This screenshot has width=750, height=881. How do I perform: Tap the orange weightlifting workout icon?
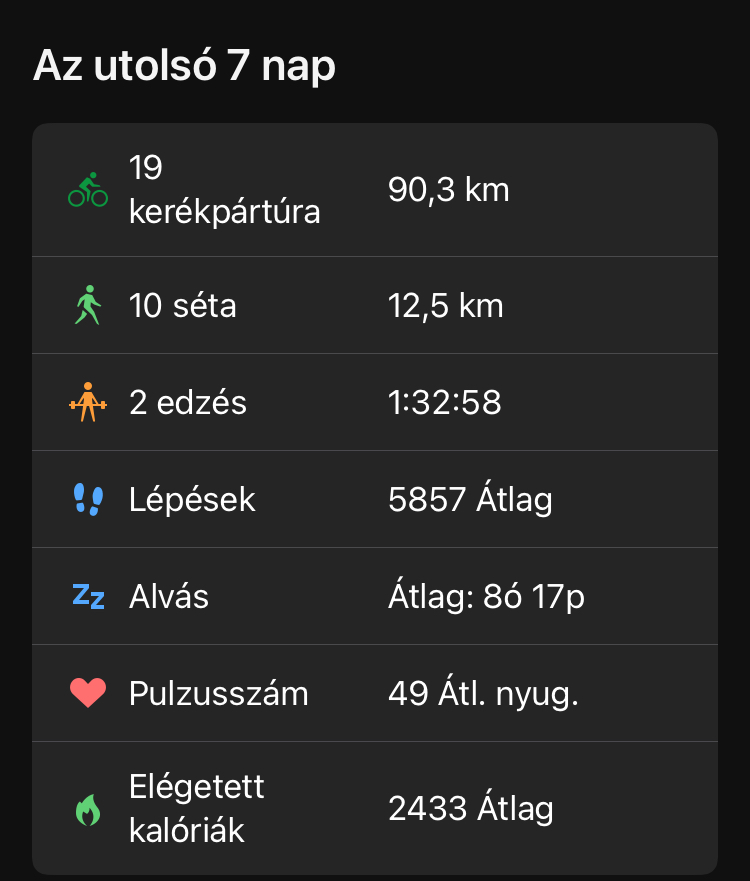tap(88, 402)
